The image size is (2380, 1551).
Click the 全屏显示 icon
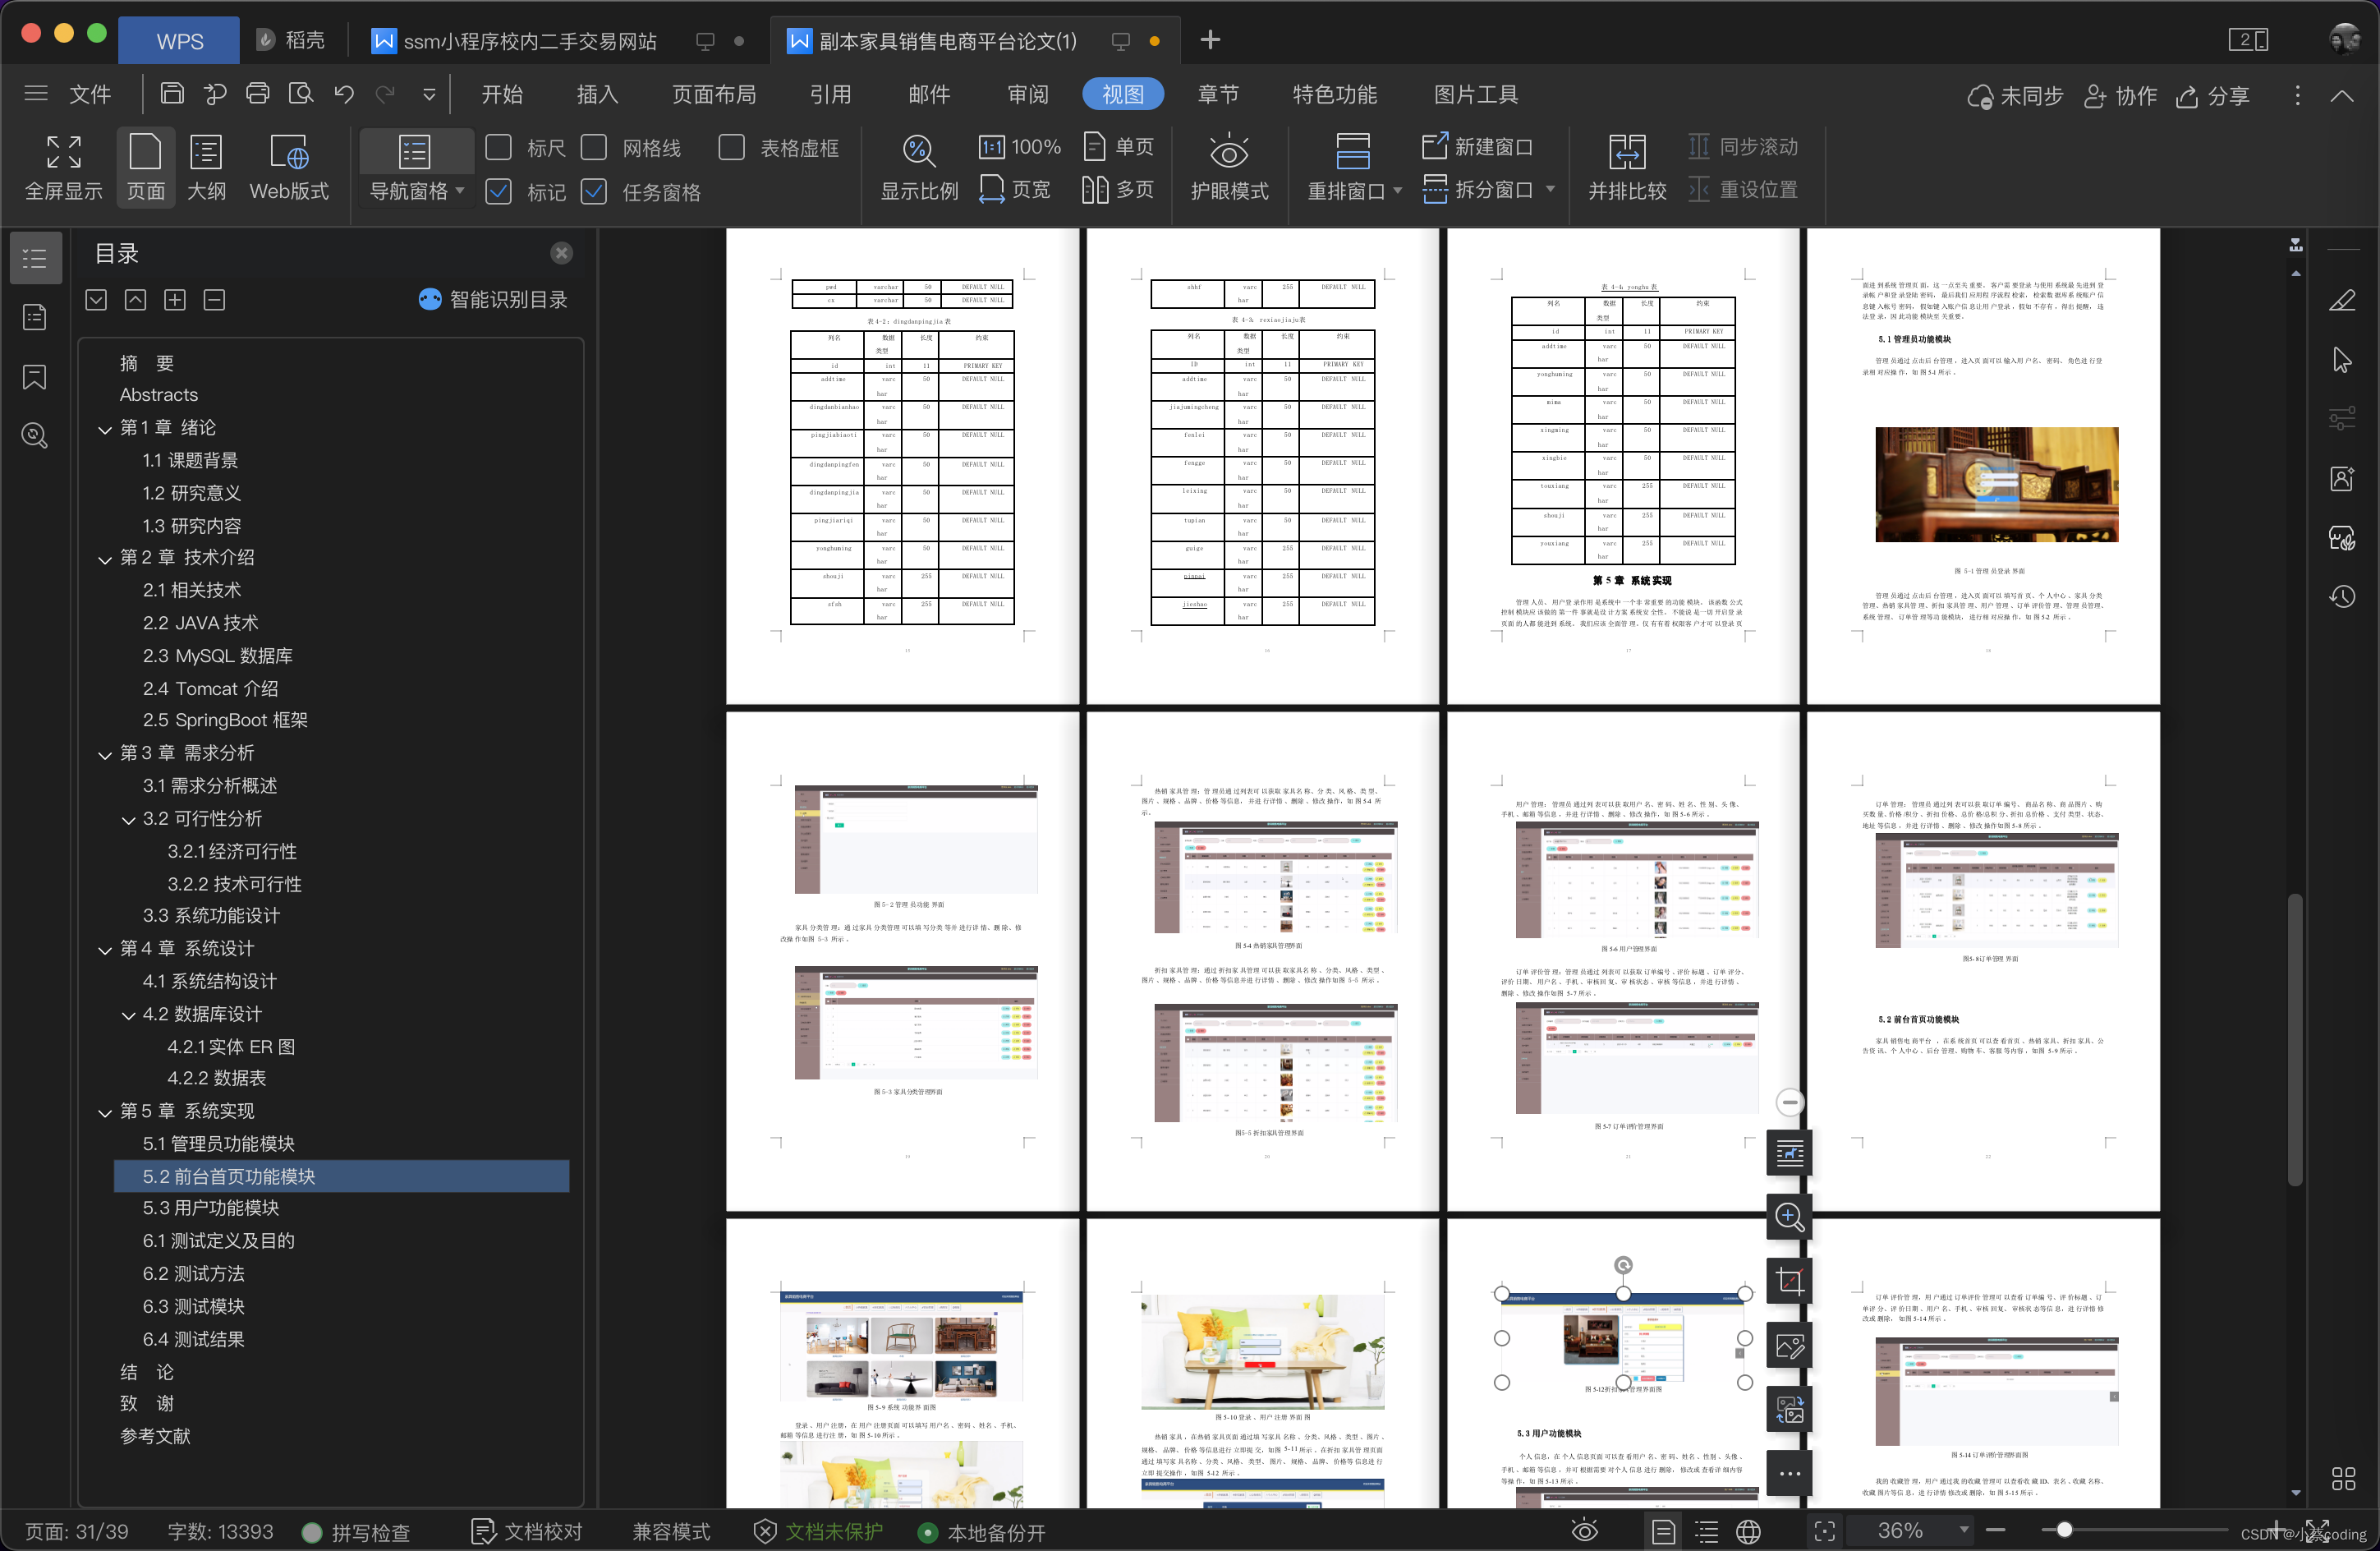[x=64, y=168]
